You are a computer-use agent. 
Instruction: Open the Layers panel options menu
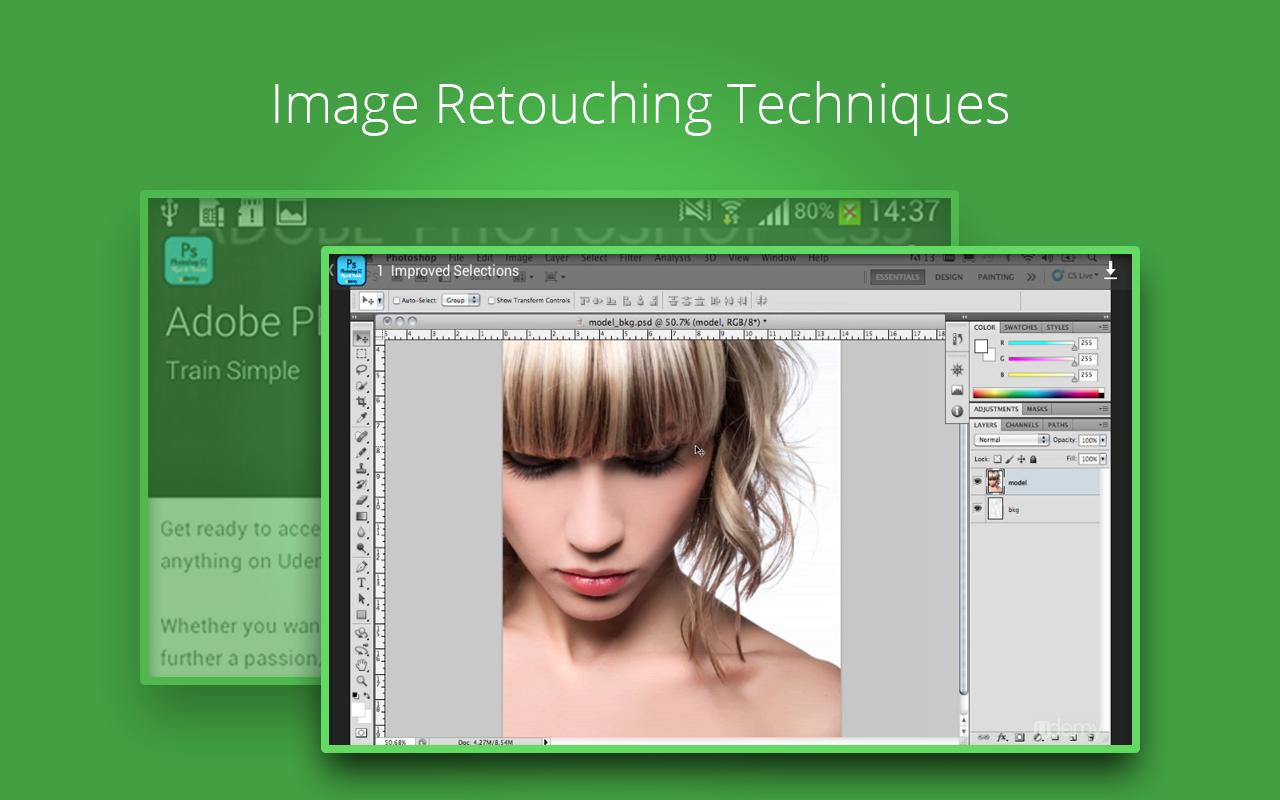point(1105,425)
